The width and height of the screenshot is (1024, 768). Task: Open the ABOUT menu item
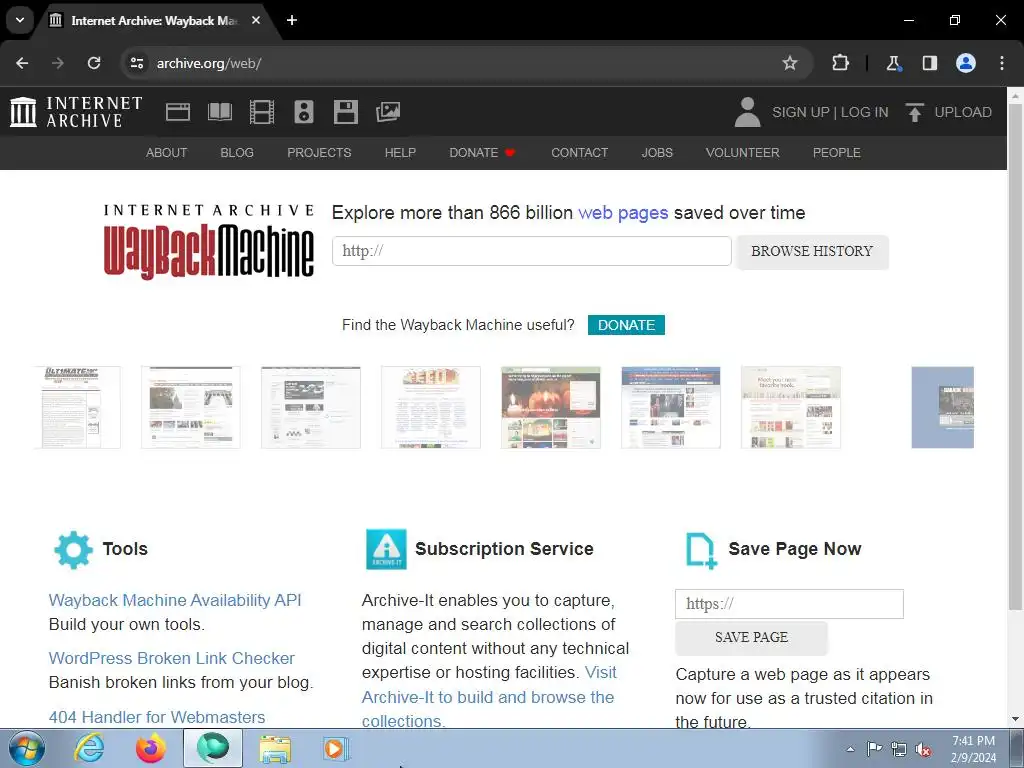point(167,152)
